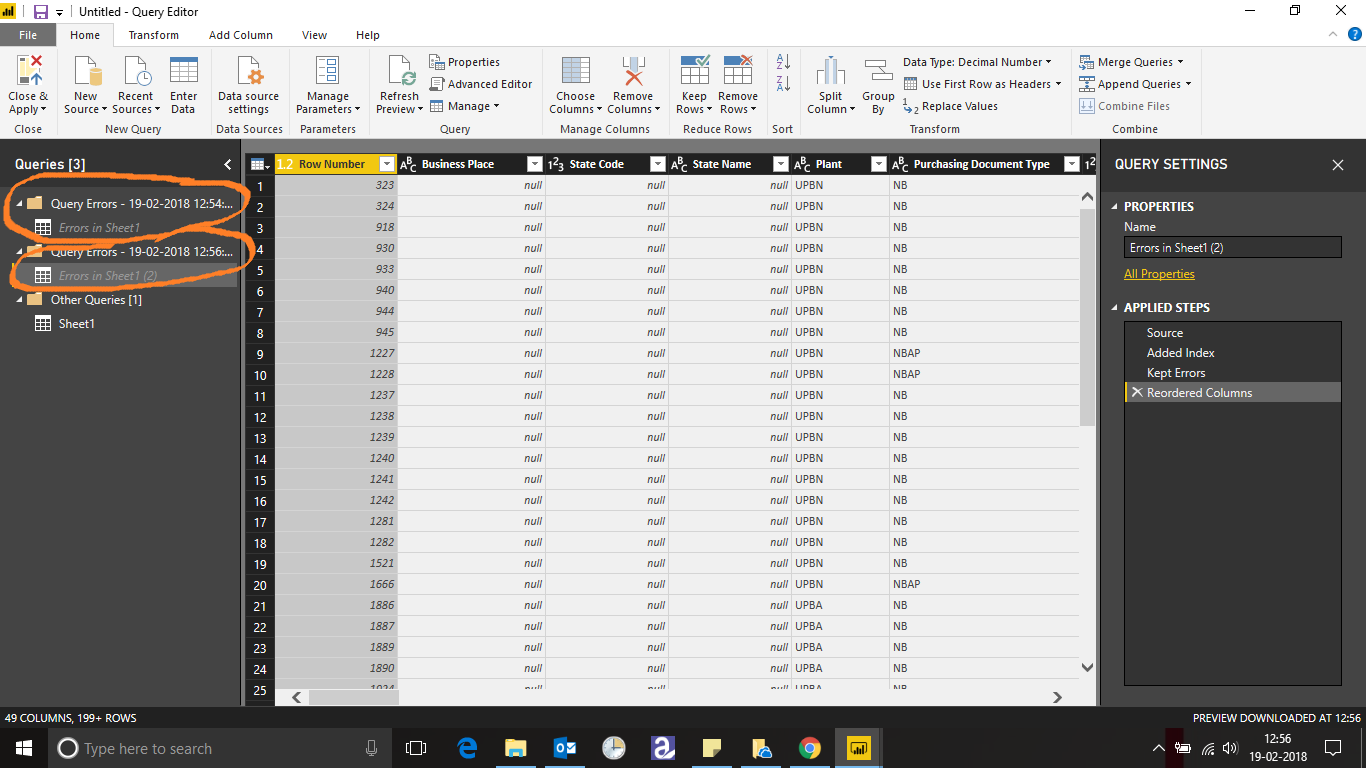Viewport: 1366px width, 768px height.
Task: Click the Close & Apply icon
Action: pyautogui.click(x=29, y=72)
